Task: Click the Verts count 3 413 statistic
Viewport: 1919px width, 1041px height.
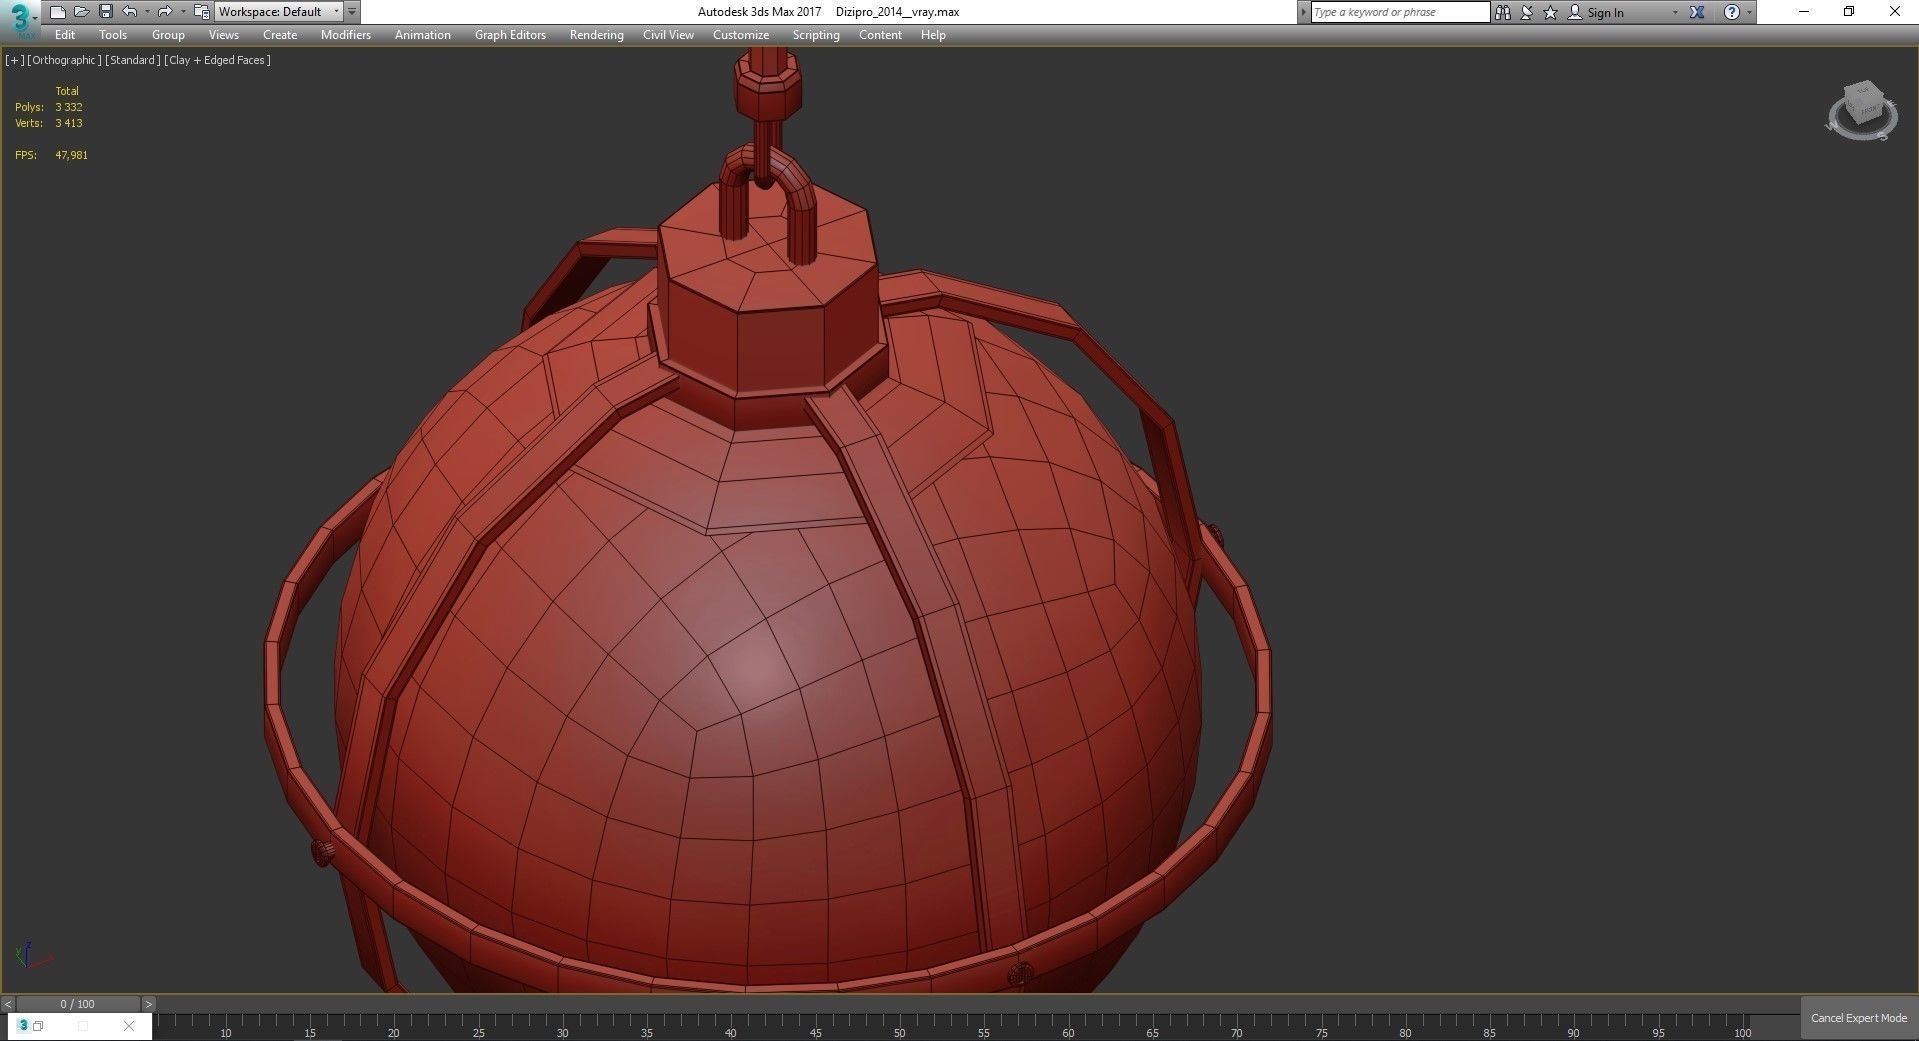Action: 69,123
